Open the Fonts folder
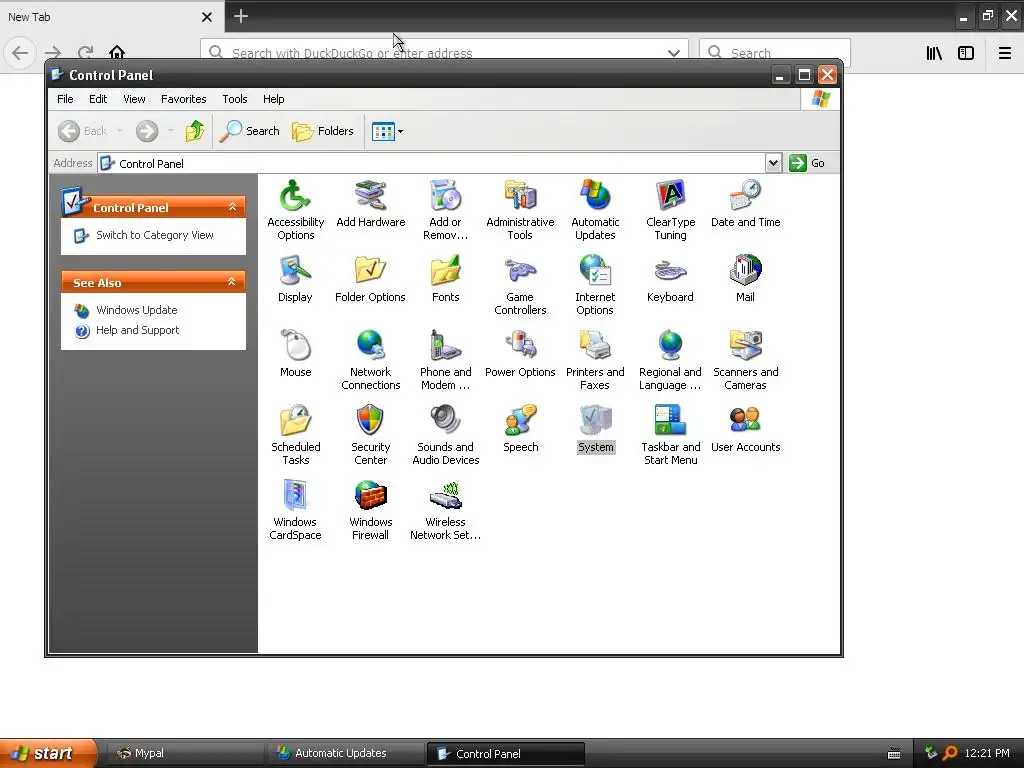Image resolution: width=1024 pixels, height=768 pixels. click(x=445, y=278)
